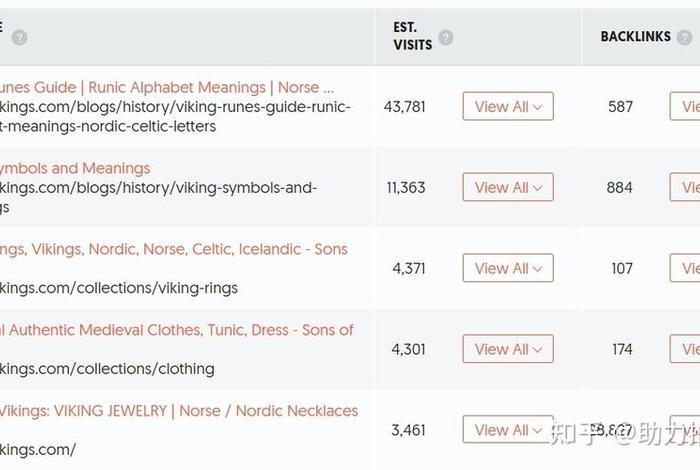Sort by EST. VISITS column header
Screen dimensions: 700x470
coord(412,36)
